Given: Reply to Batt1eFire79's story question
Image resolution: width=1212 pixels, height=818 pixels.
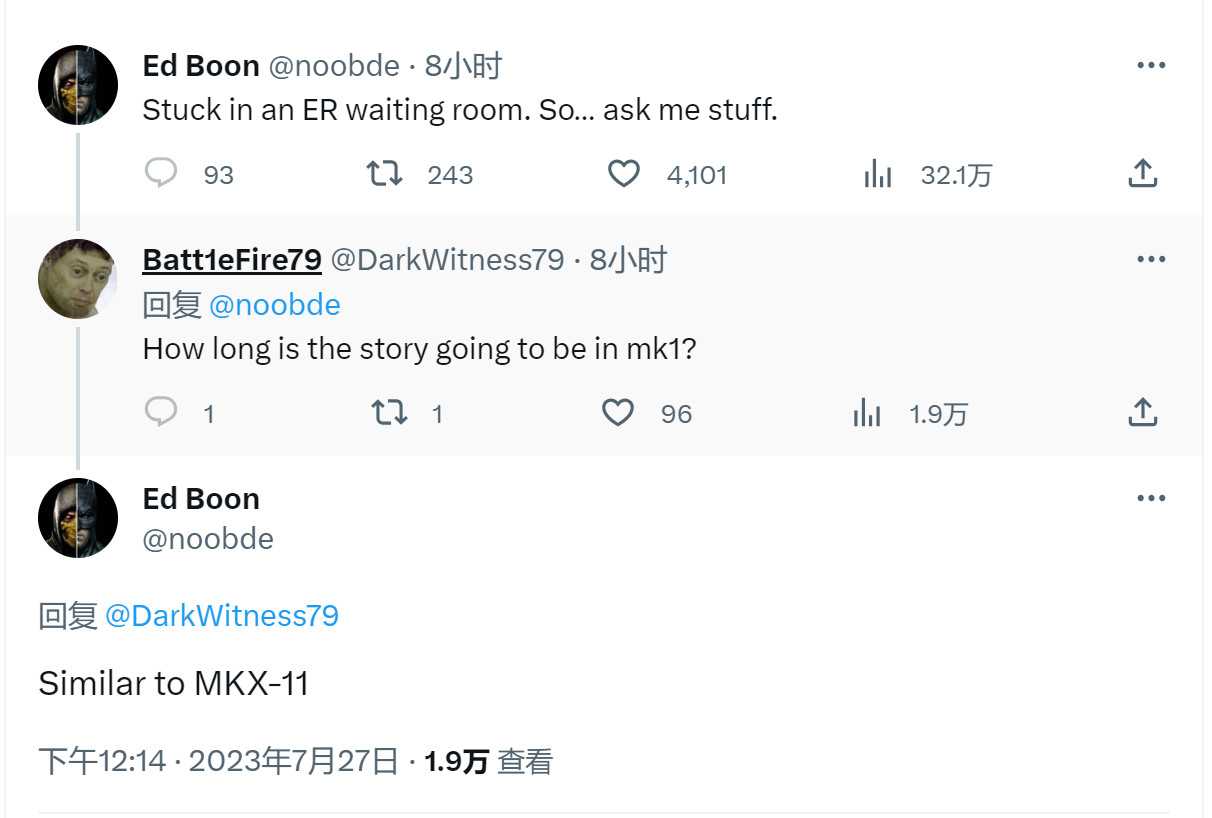Looking at the screenshot, I should 161,412.
